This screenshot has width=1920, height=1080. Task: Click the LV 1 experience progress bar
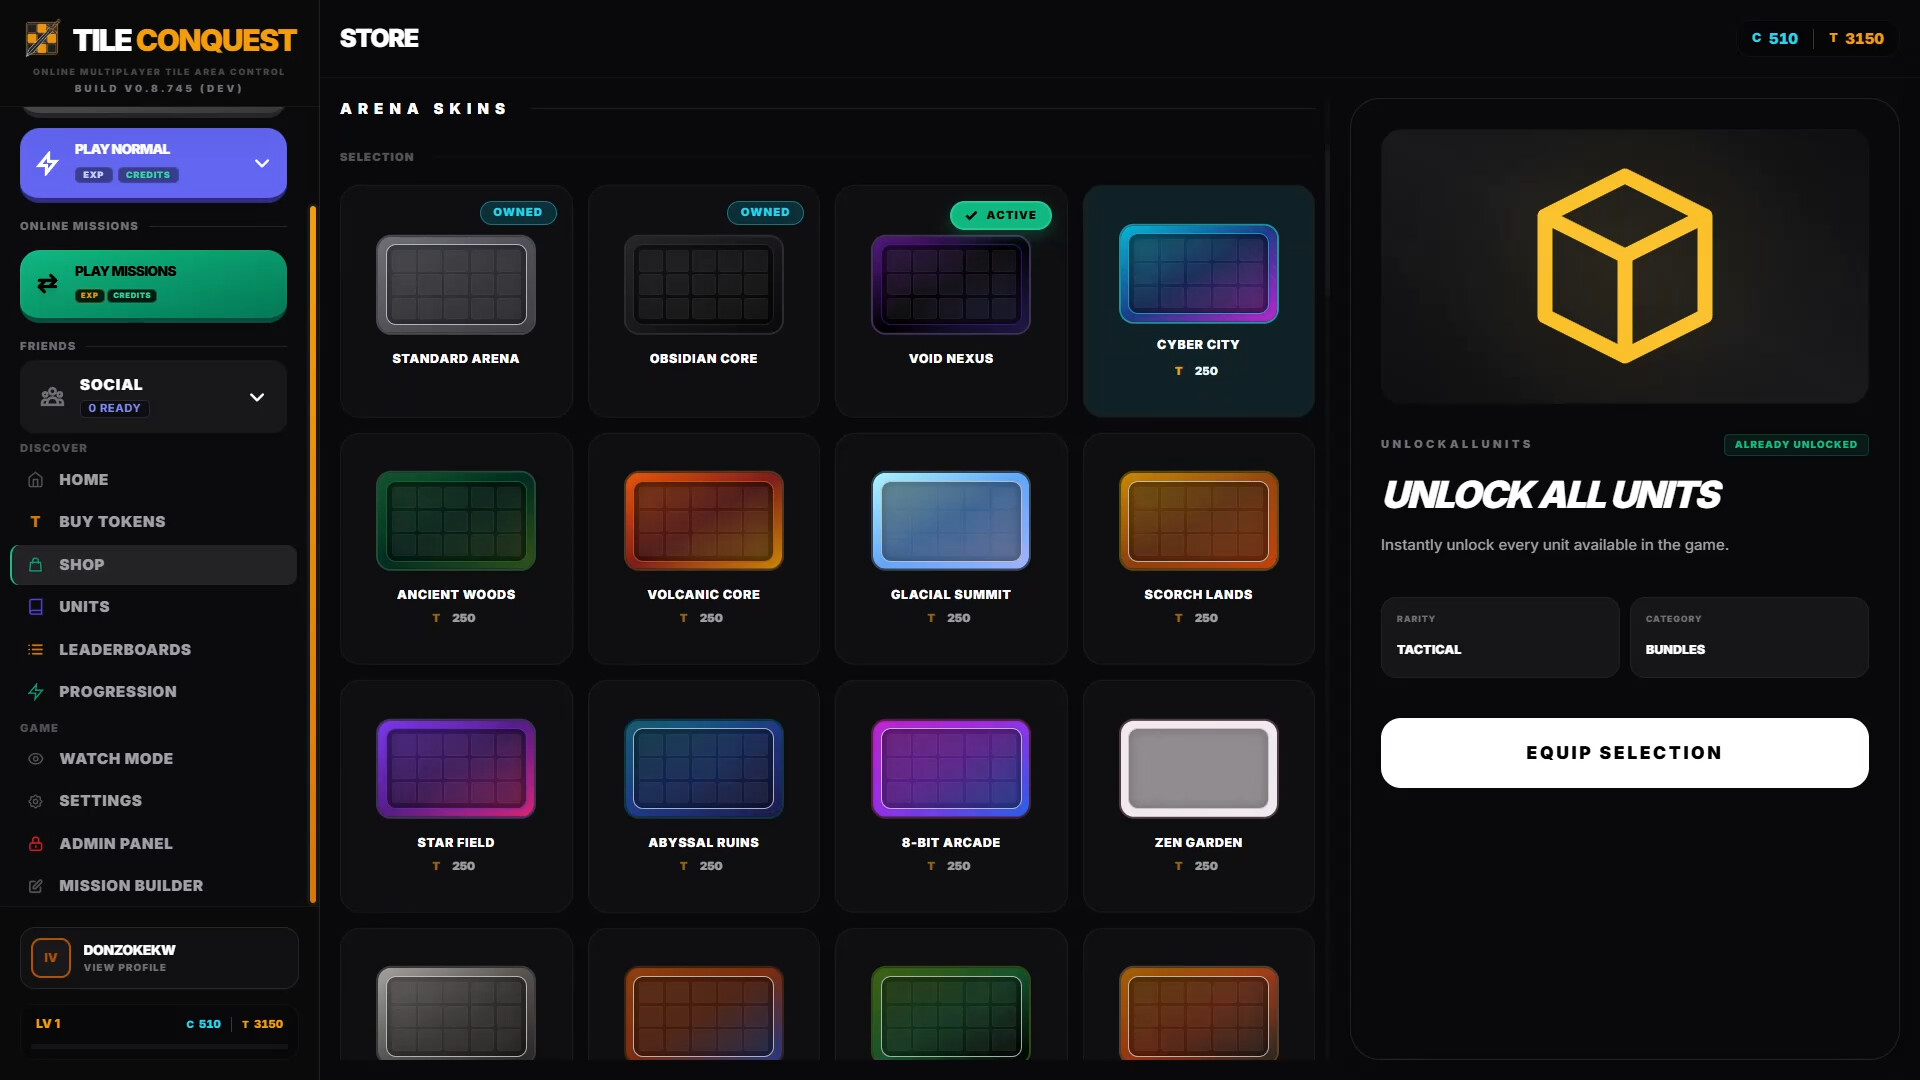tap(159, 1046)
